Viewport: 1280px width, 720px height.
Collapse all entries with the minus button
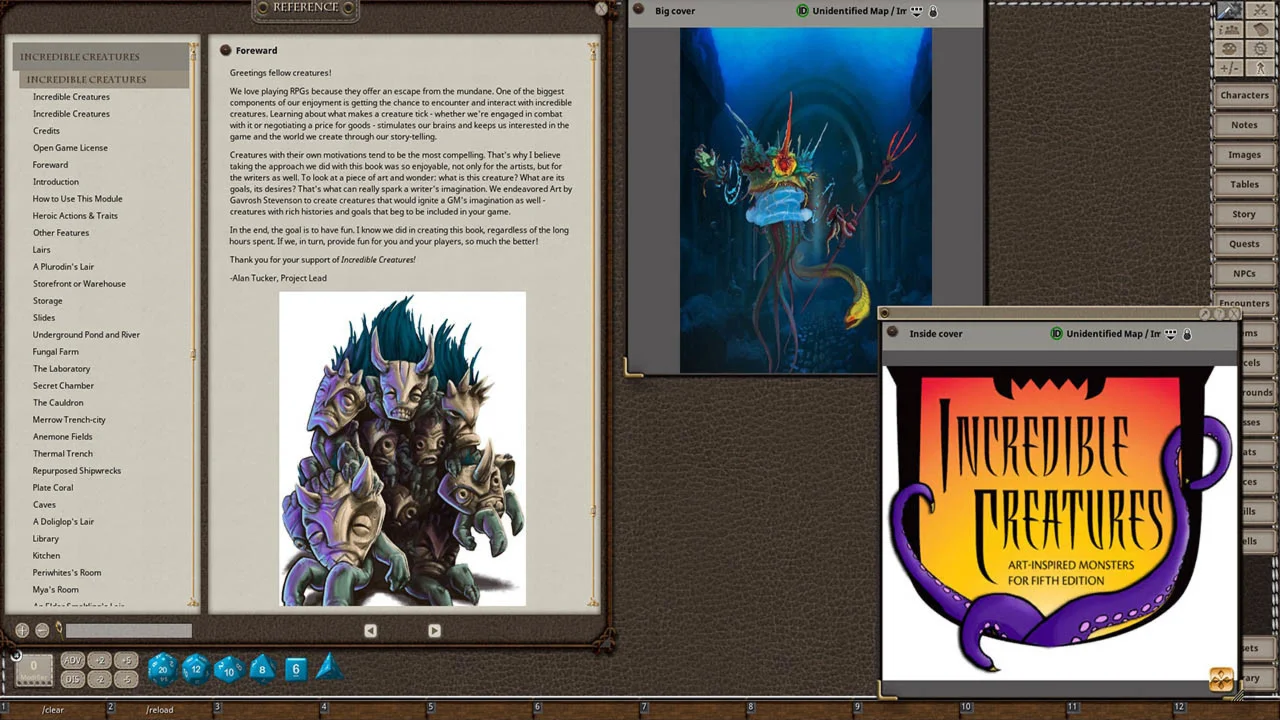(42, 630)
